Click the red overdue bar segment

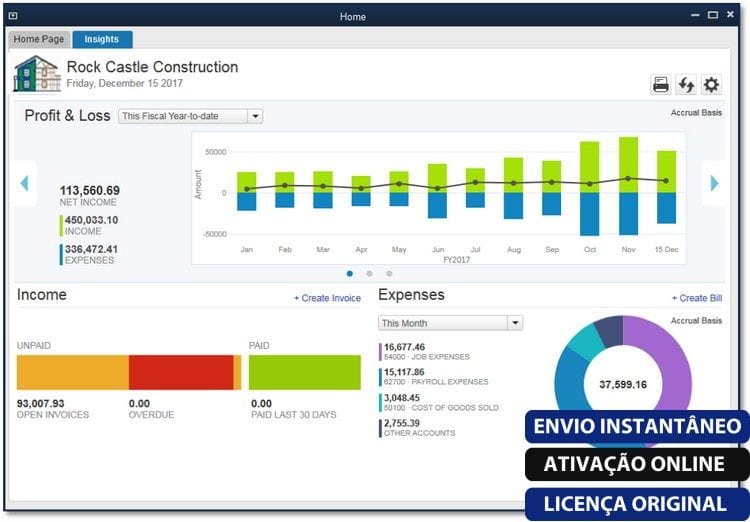181,372
